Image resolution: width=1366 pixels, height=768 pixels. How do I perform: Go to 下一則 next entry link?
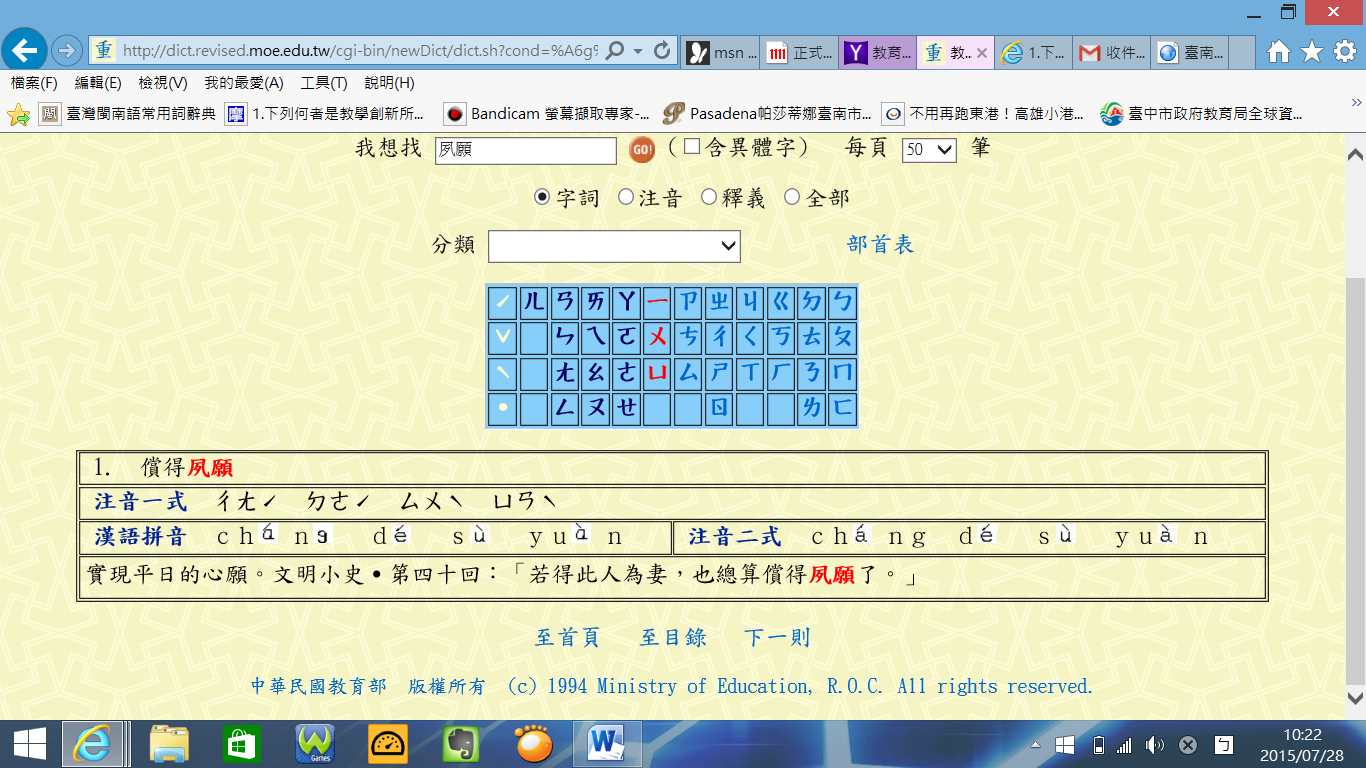tap(777, 638)
